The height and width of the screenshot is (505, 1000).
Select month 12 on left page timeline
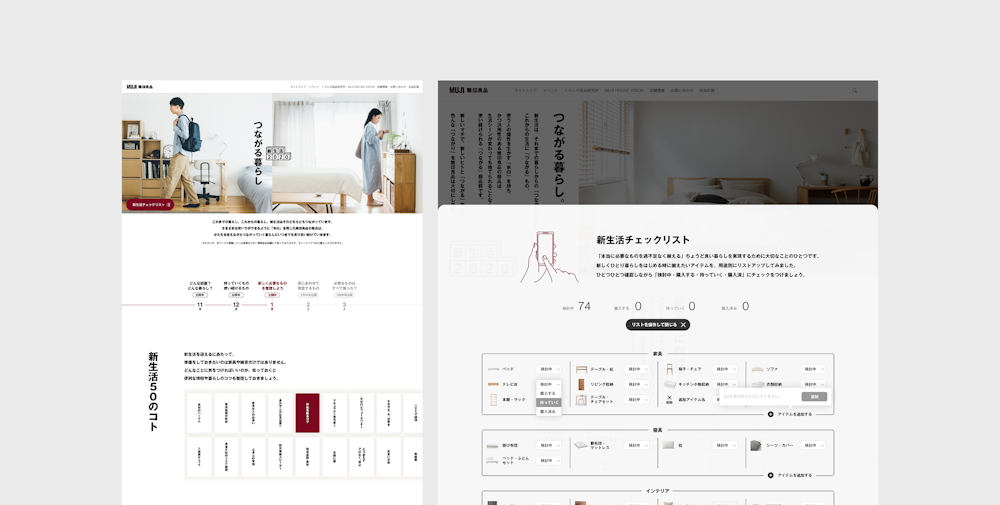[236, 305]
